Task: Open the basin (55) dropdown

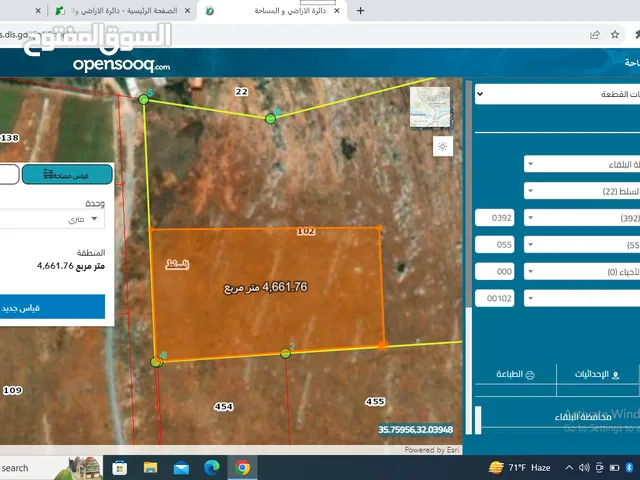Action: (582, 245)
